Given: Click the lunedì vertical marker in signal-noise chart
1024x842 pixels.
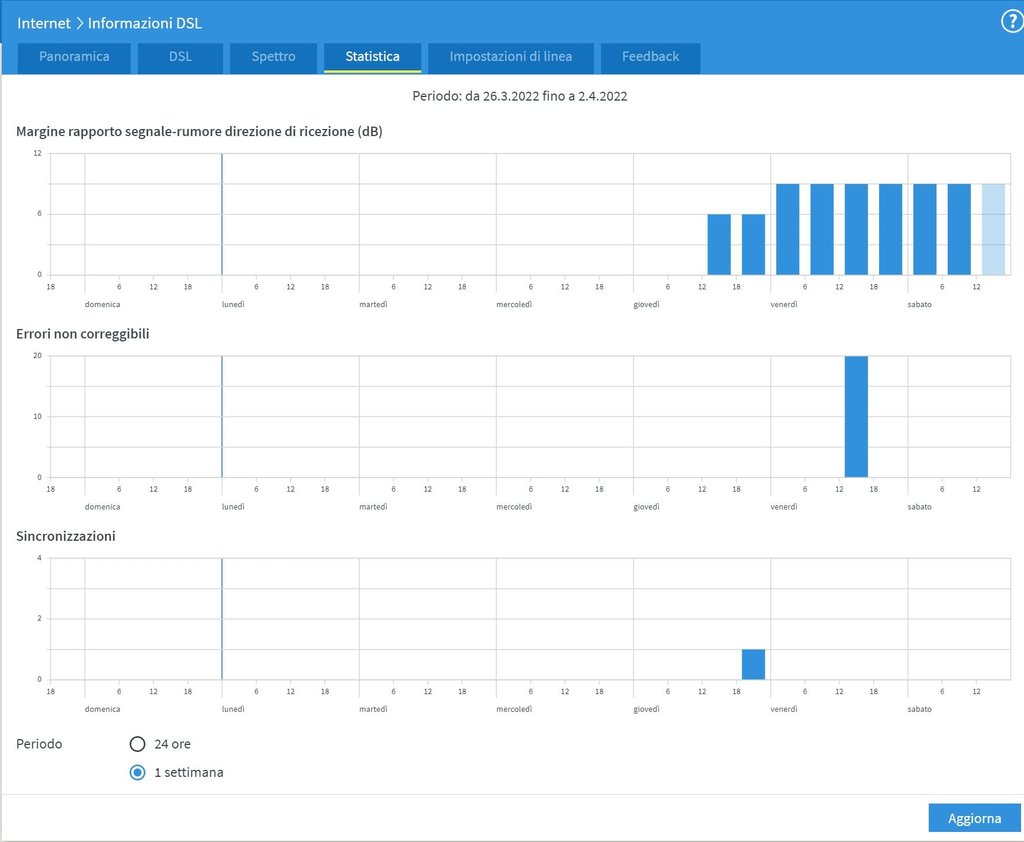Looking at the screenshot, I should click(x=221, y=214).
